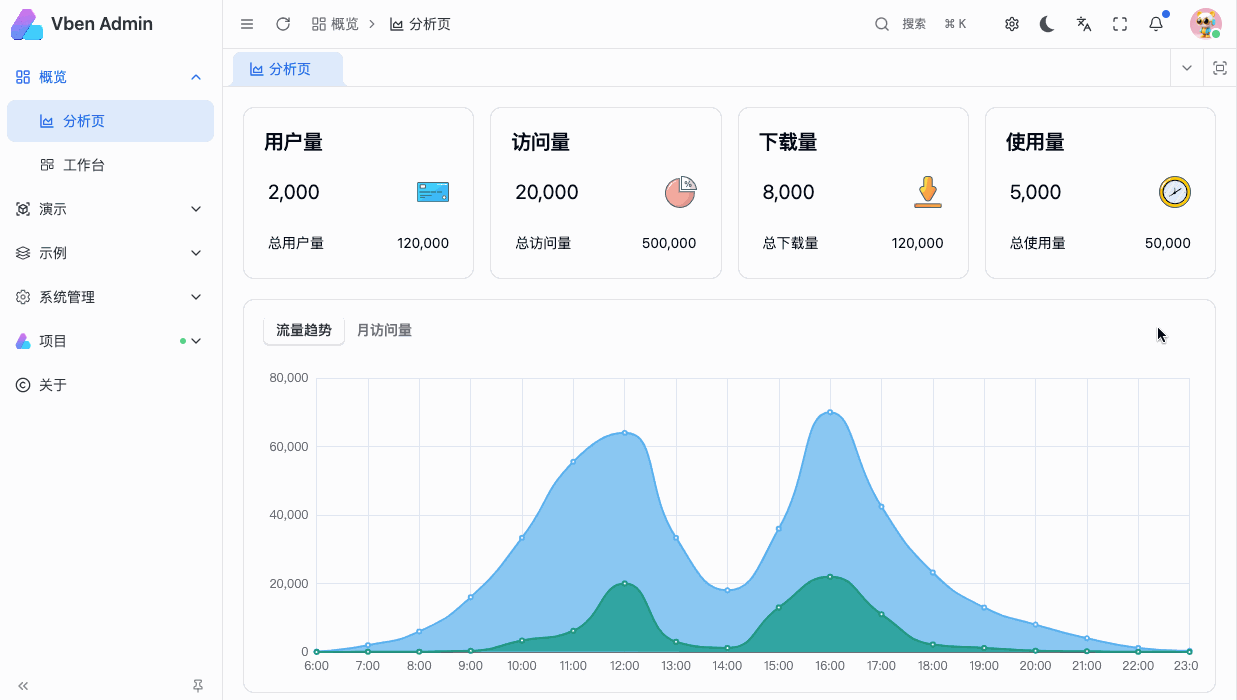
Task: Click the 总下载量 label
Action: (x=790, y=243)
